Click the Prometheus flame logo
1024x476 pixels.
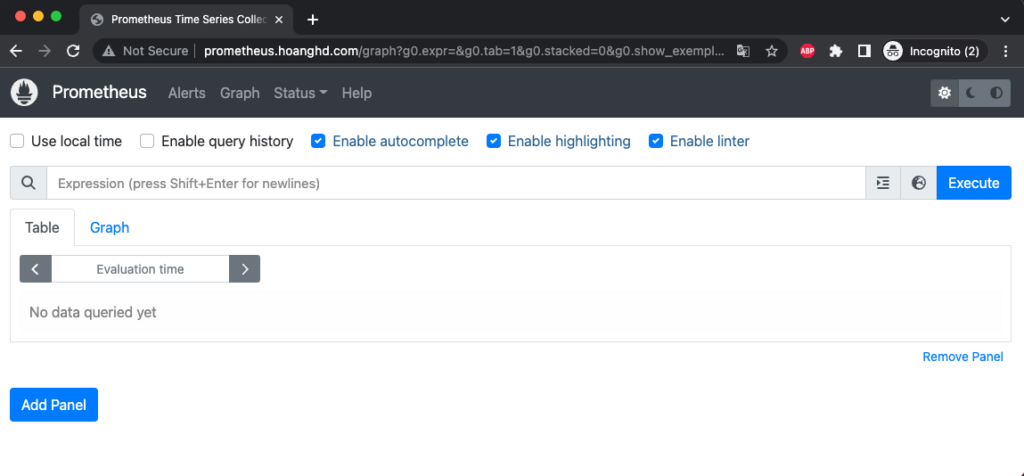24,93
